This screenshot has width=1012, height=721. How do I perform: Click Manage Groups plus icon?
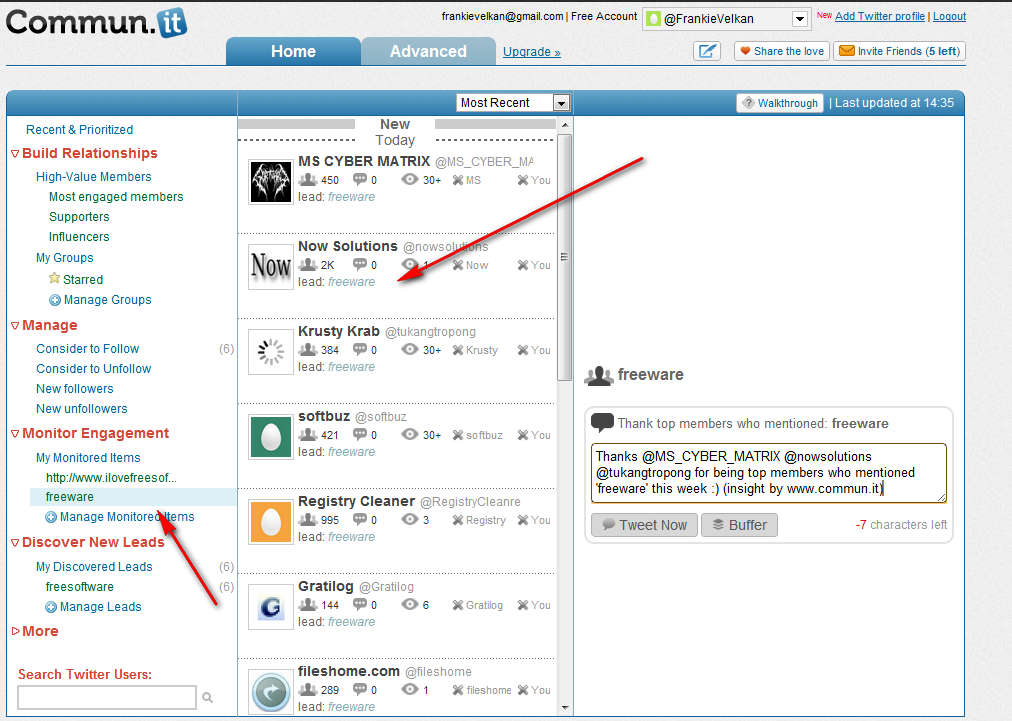(55, 300)
